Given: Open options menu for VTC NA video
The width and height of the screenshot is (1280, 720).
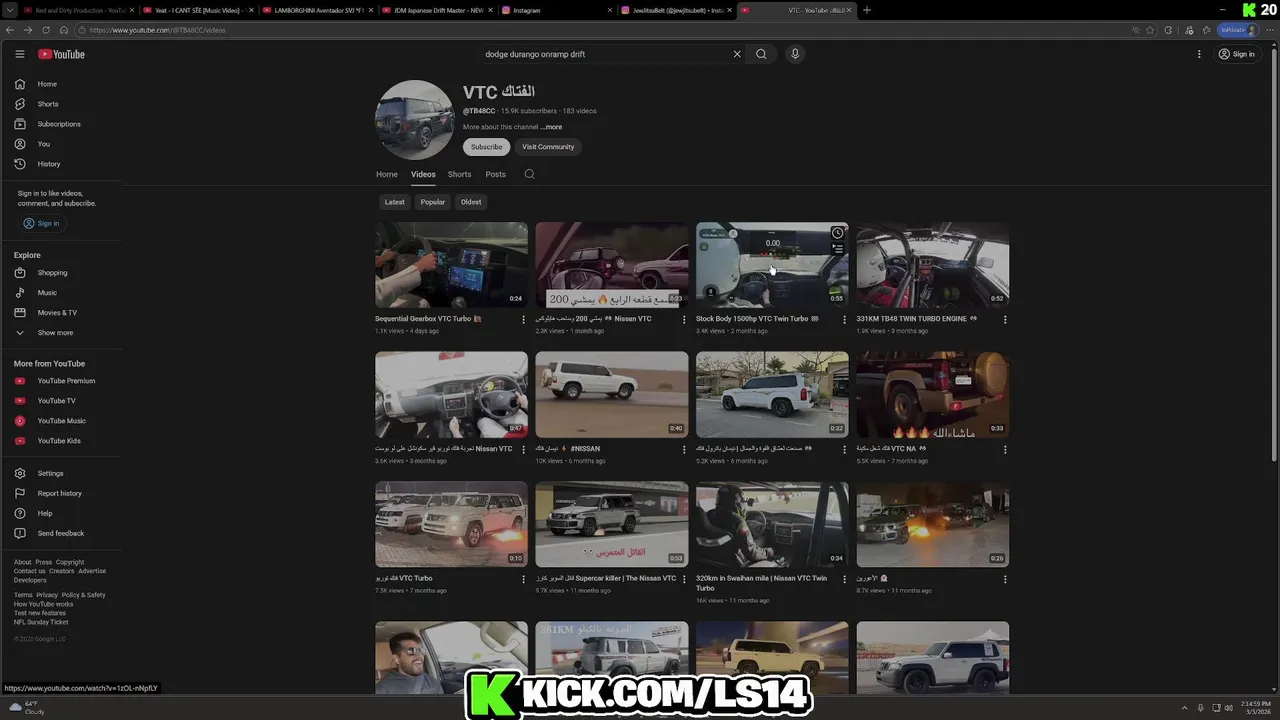Looking at the screenshot, I should (1005, 450).
